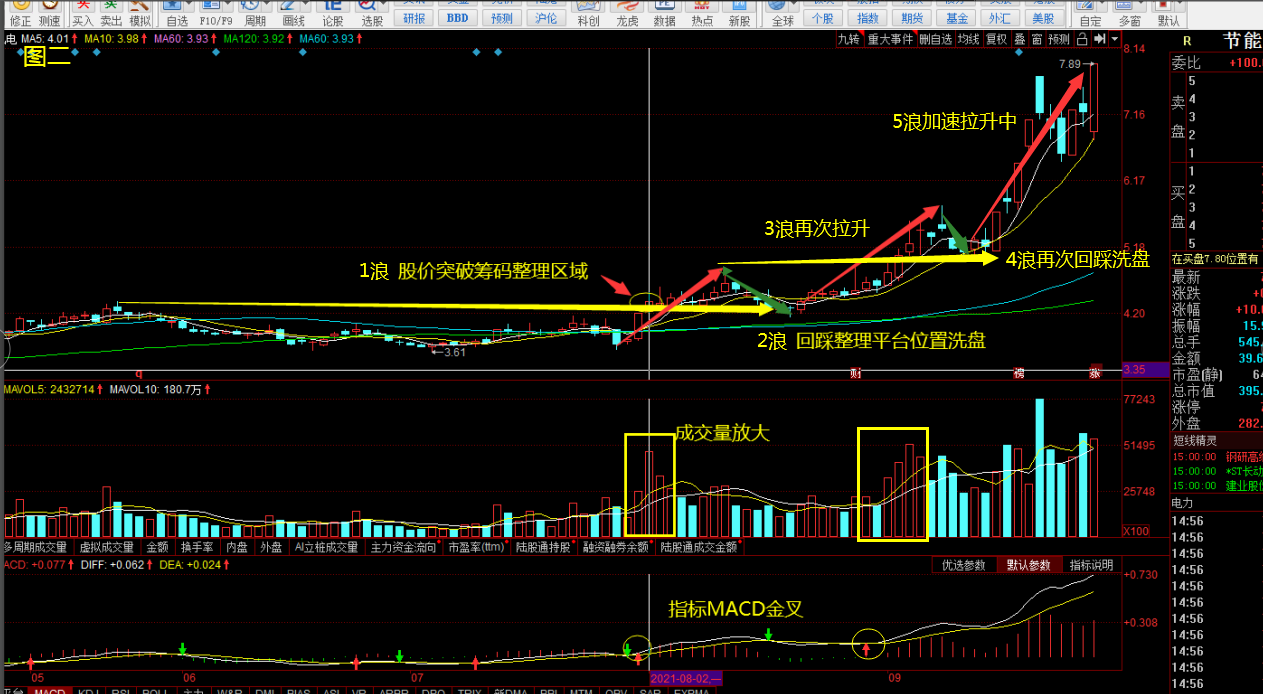The width and height of the screenshot is (1263, 694).
Task: Open the 龙虎 ranking icon
Action: point(627,12)
